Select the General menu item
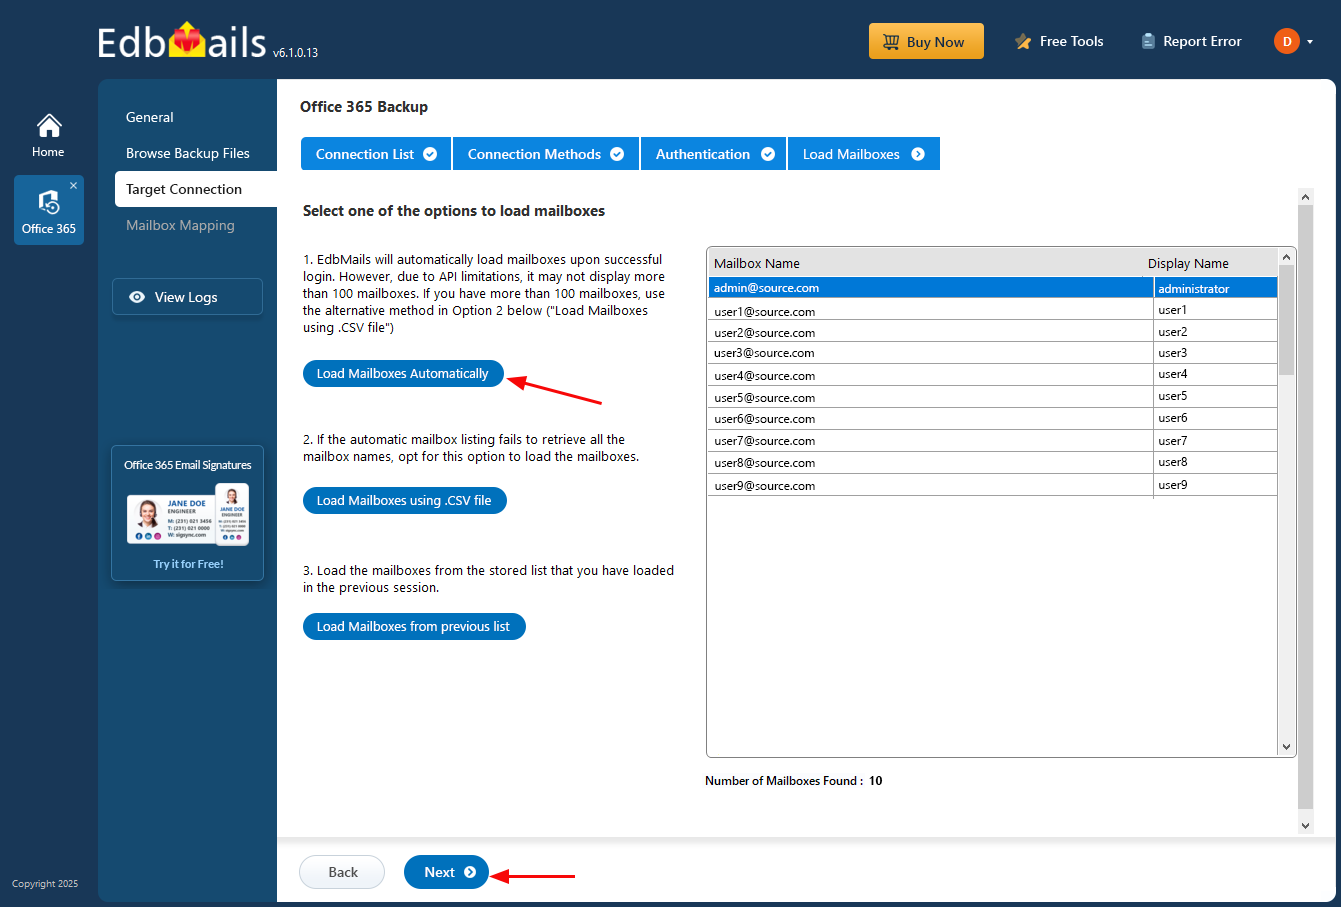1341x907 pixels. coord(150,117)
